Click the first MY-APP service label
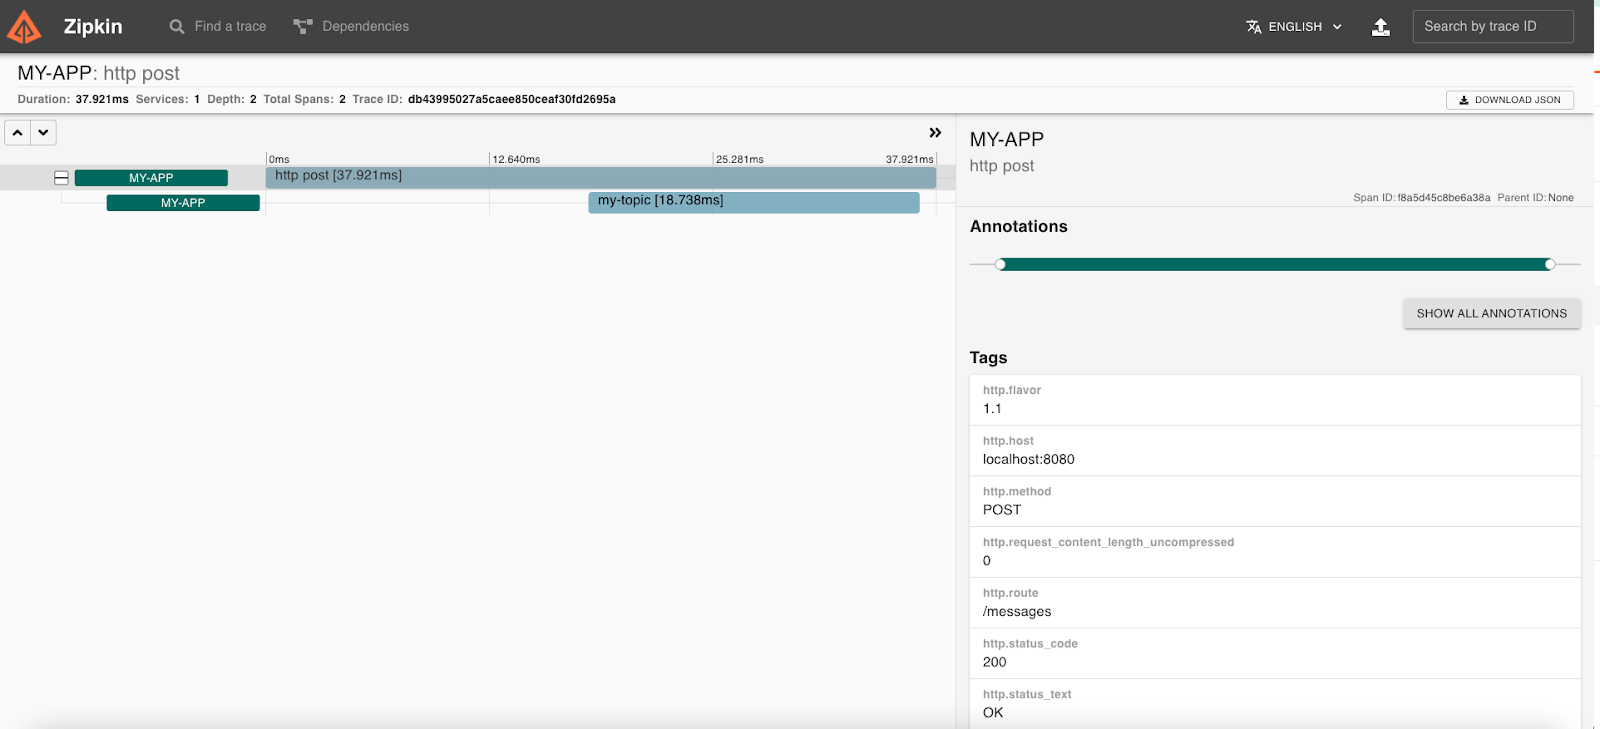The width and height of the screenshot is (1600, 729). [151, 178]
